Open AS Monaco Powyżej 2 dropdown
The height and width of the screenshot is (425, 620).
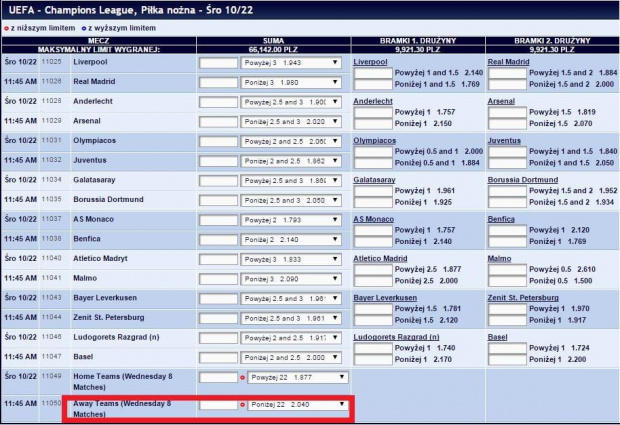291,220
